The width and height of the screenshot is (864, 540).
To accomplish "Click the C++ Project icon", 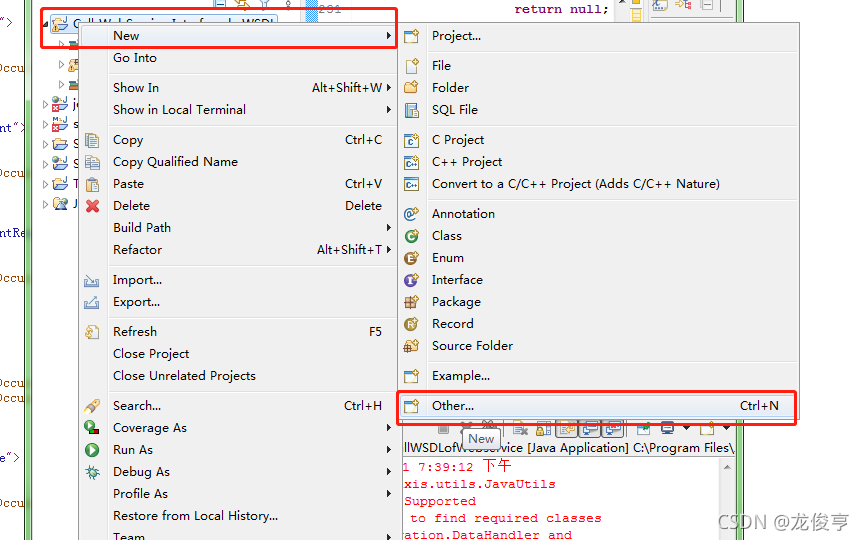I will pyautogui.click(x=412, y=162).
